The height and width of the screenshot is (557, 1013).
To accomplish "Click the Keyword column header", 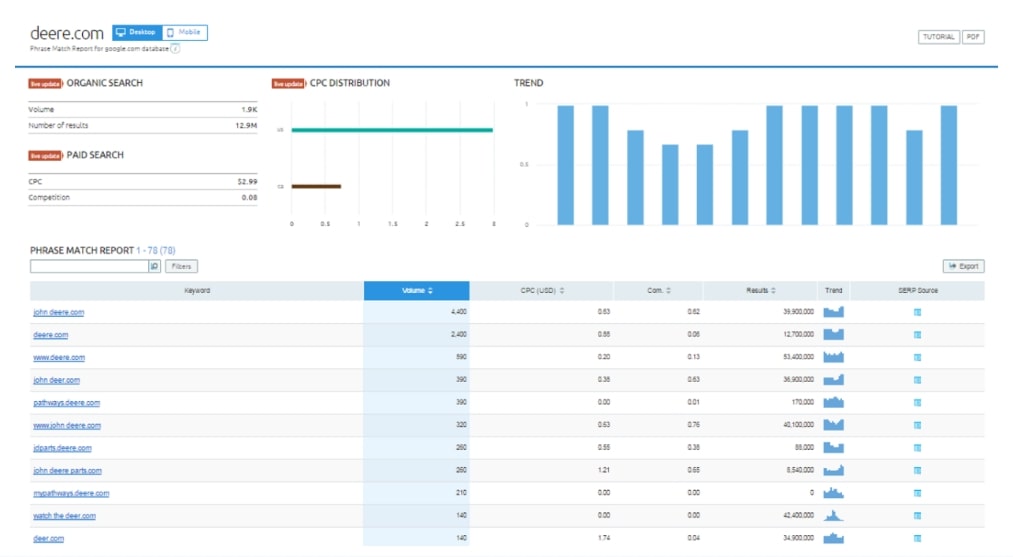I will click(x=196, y=291).
